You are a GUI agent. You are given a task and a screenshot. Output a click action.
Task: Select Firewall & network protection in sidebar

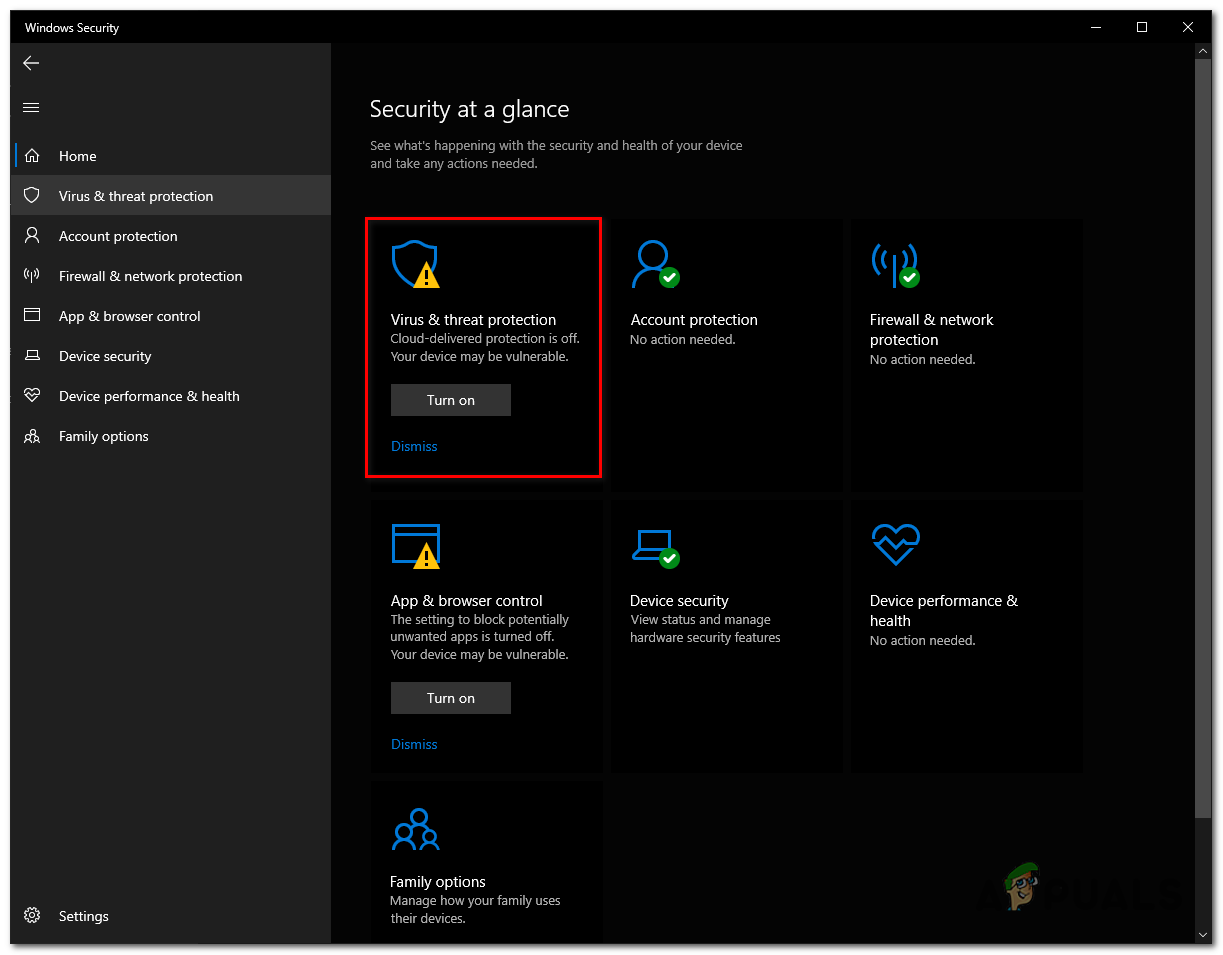150,276
